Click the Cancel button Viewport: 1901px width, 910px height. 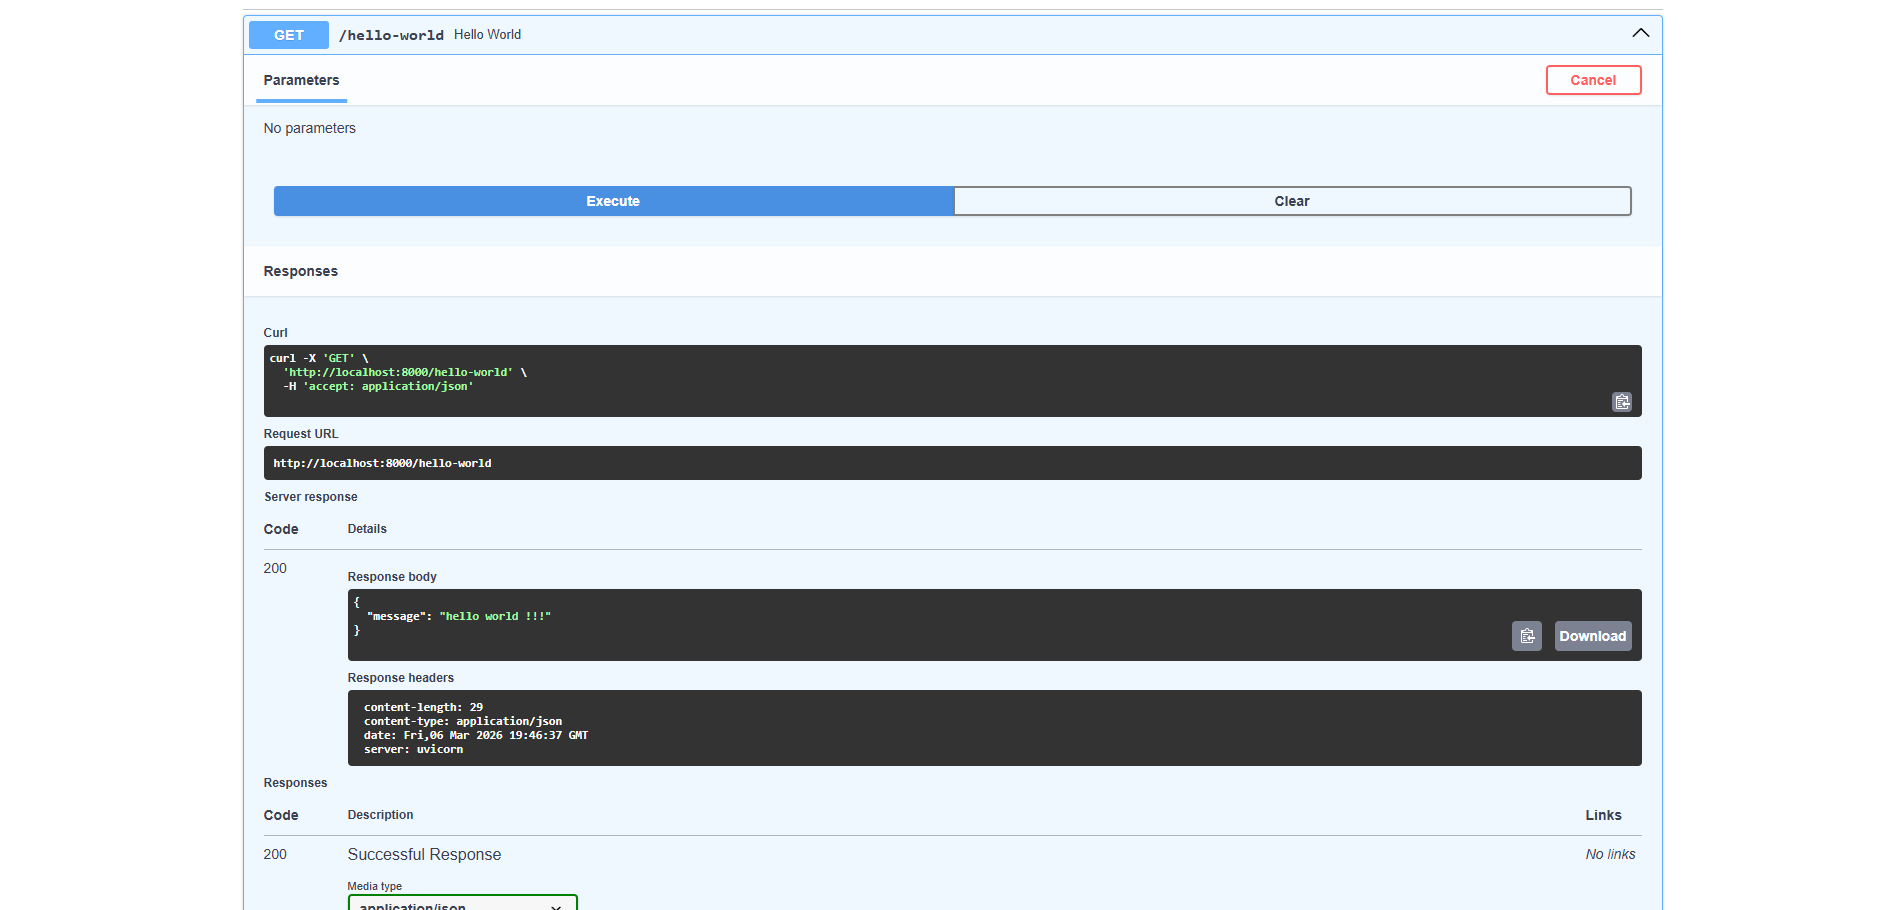(1593, 80)
